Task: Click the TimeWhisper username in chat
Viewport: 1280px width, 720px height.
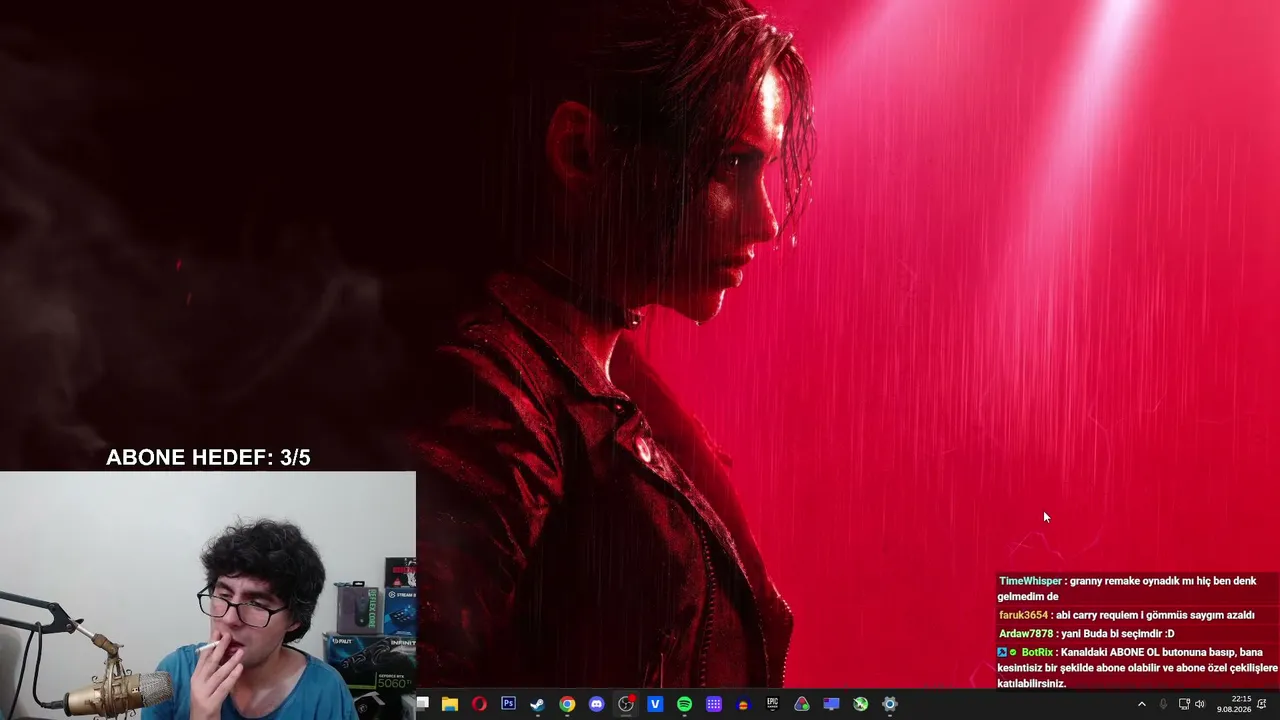Action: coord(1030,581)
